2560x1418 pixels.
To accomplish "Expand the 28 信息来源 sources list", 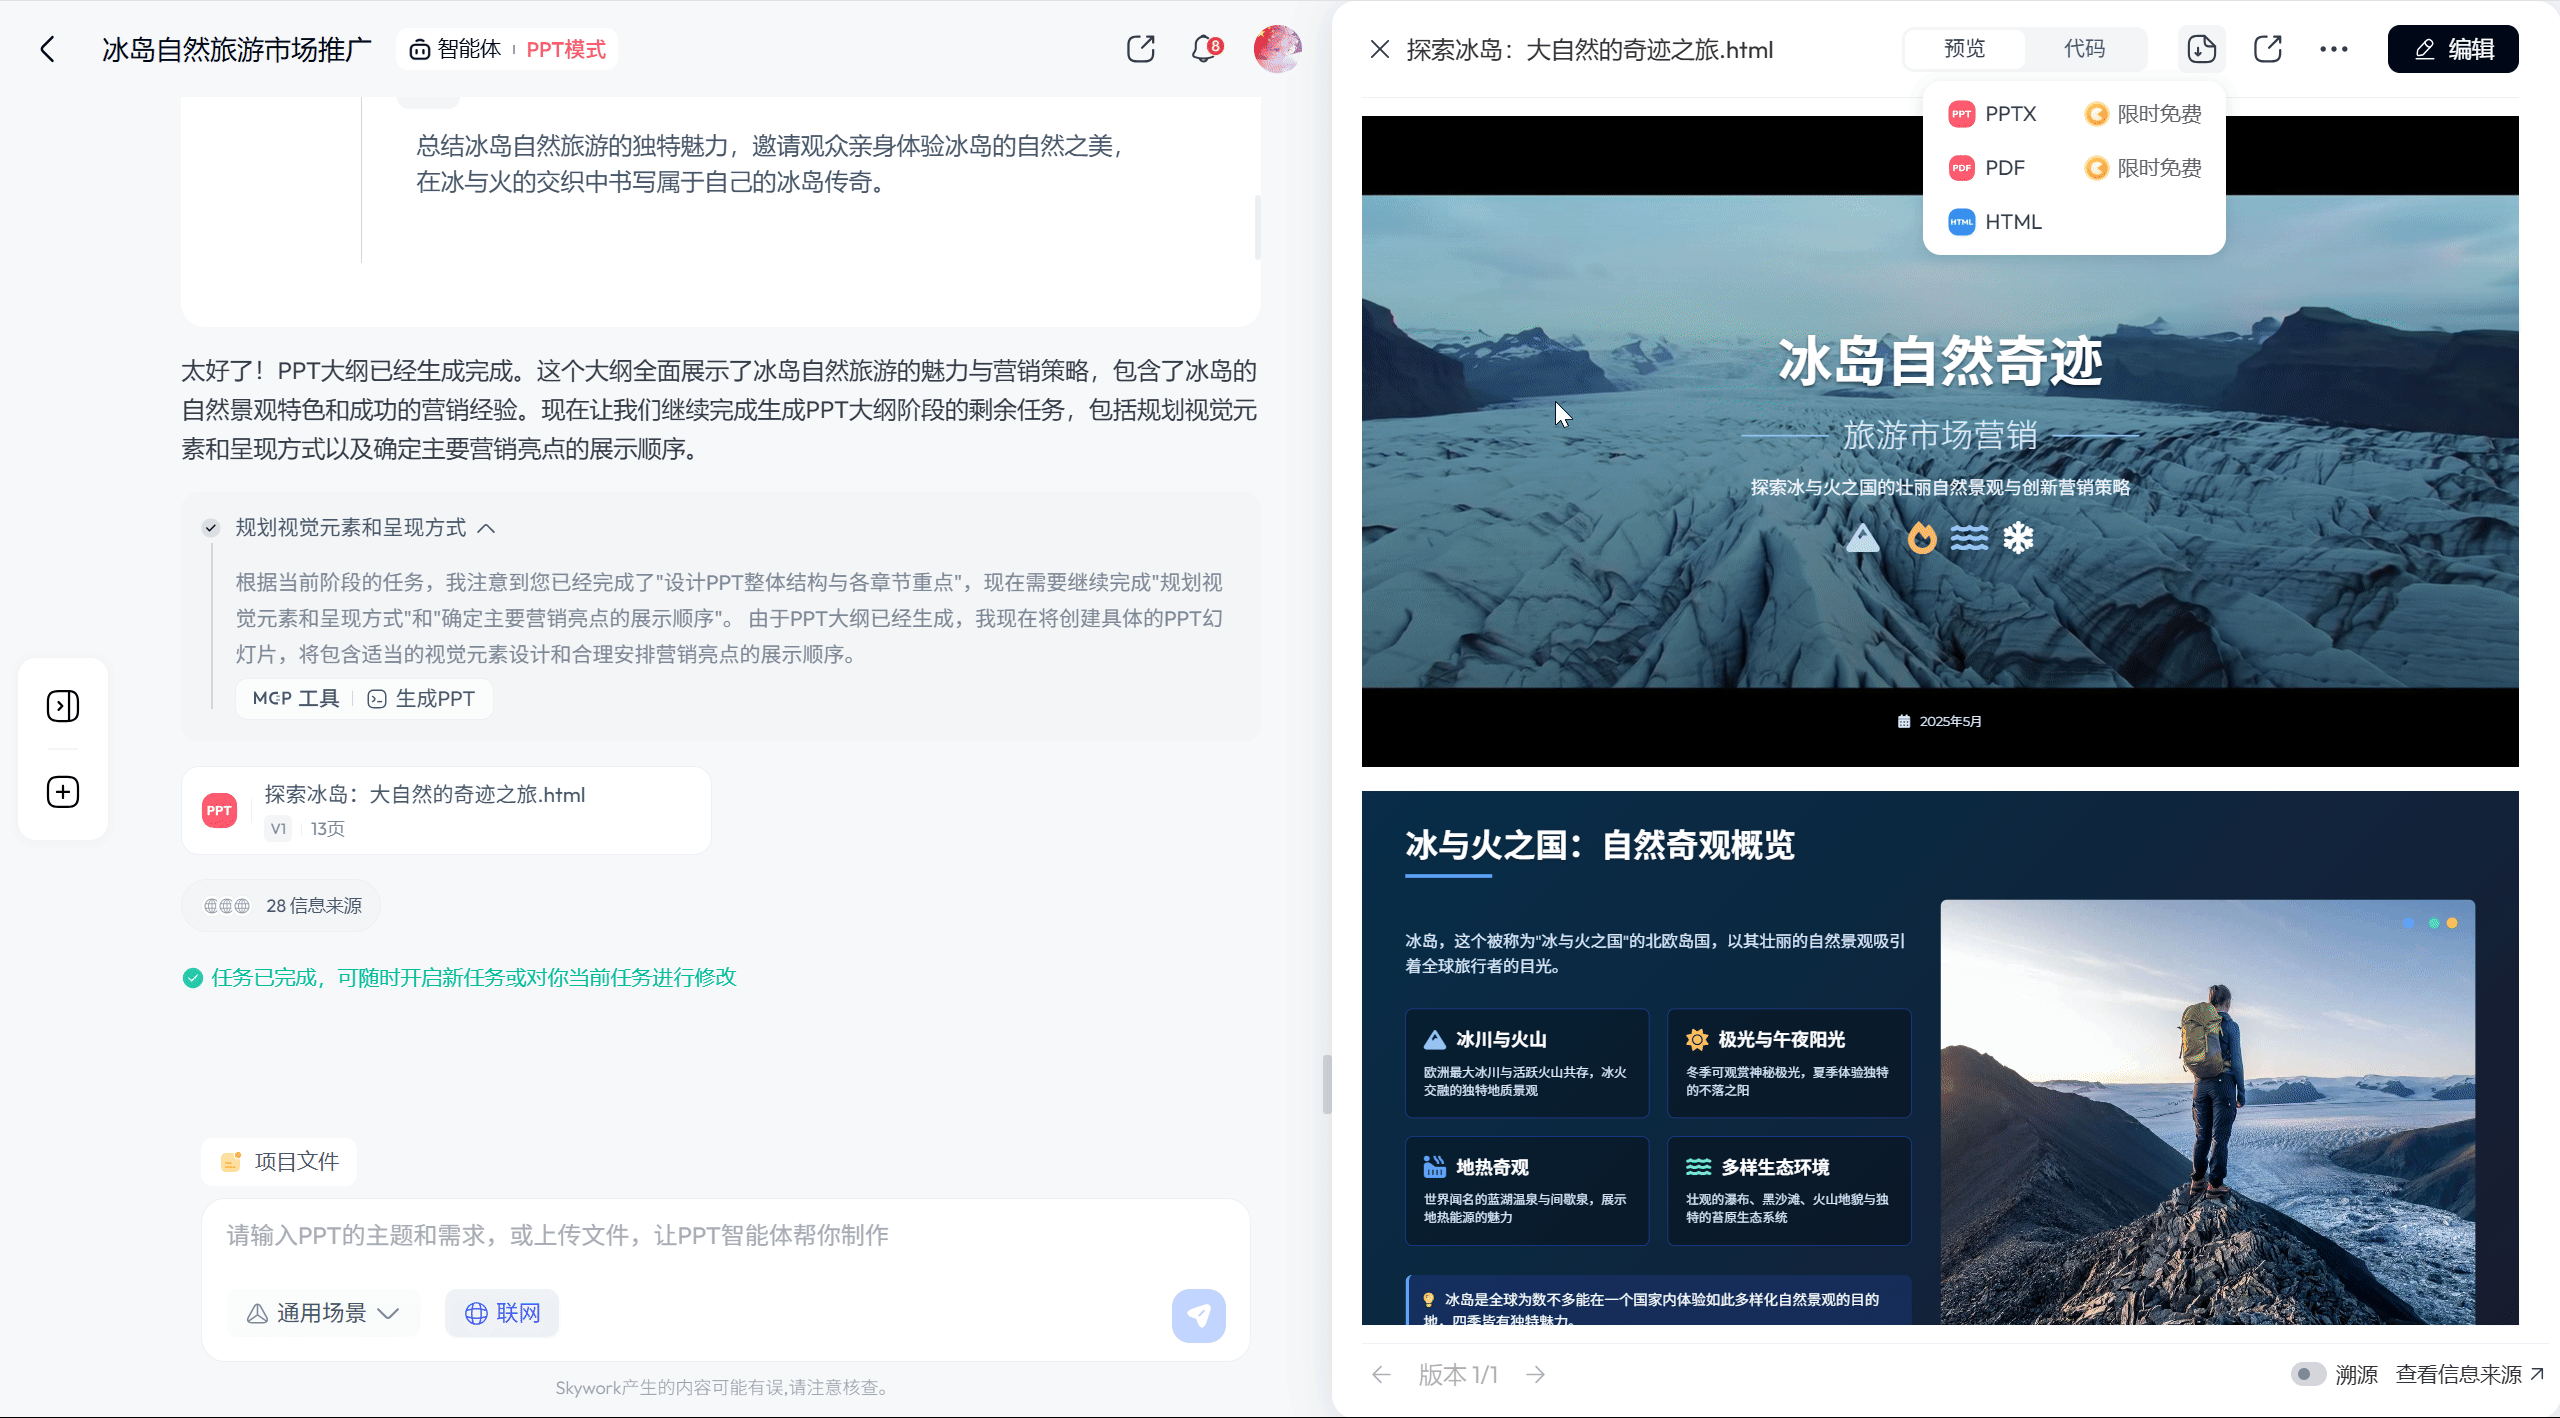I will [280, 905].
